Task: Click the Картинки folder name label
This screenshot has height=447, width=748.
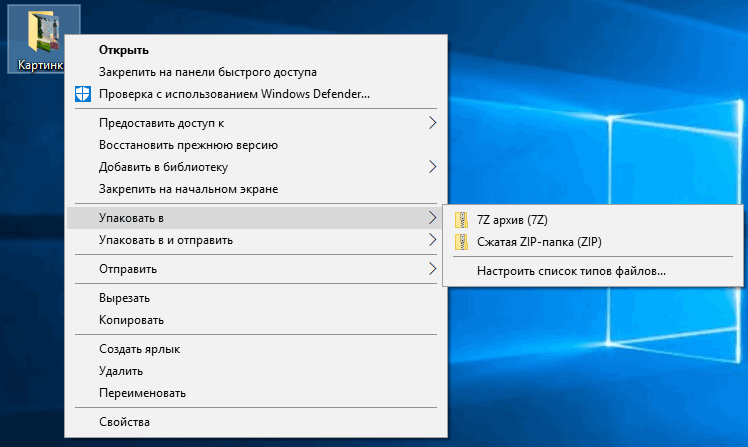Action: (x=41, y=65)
